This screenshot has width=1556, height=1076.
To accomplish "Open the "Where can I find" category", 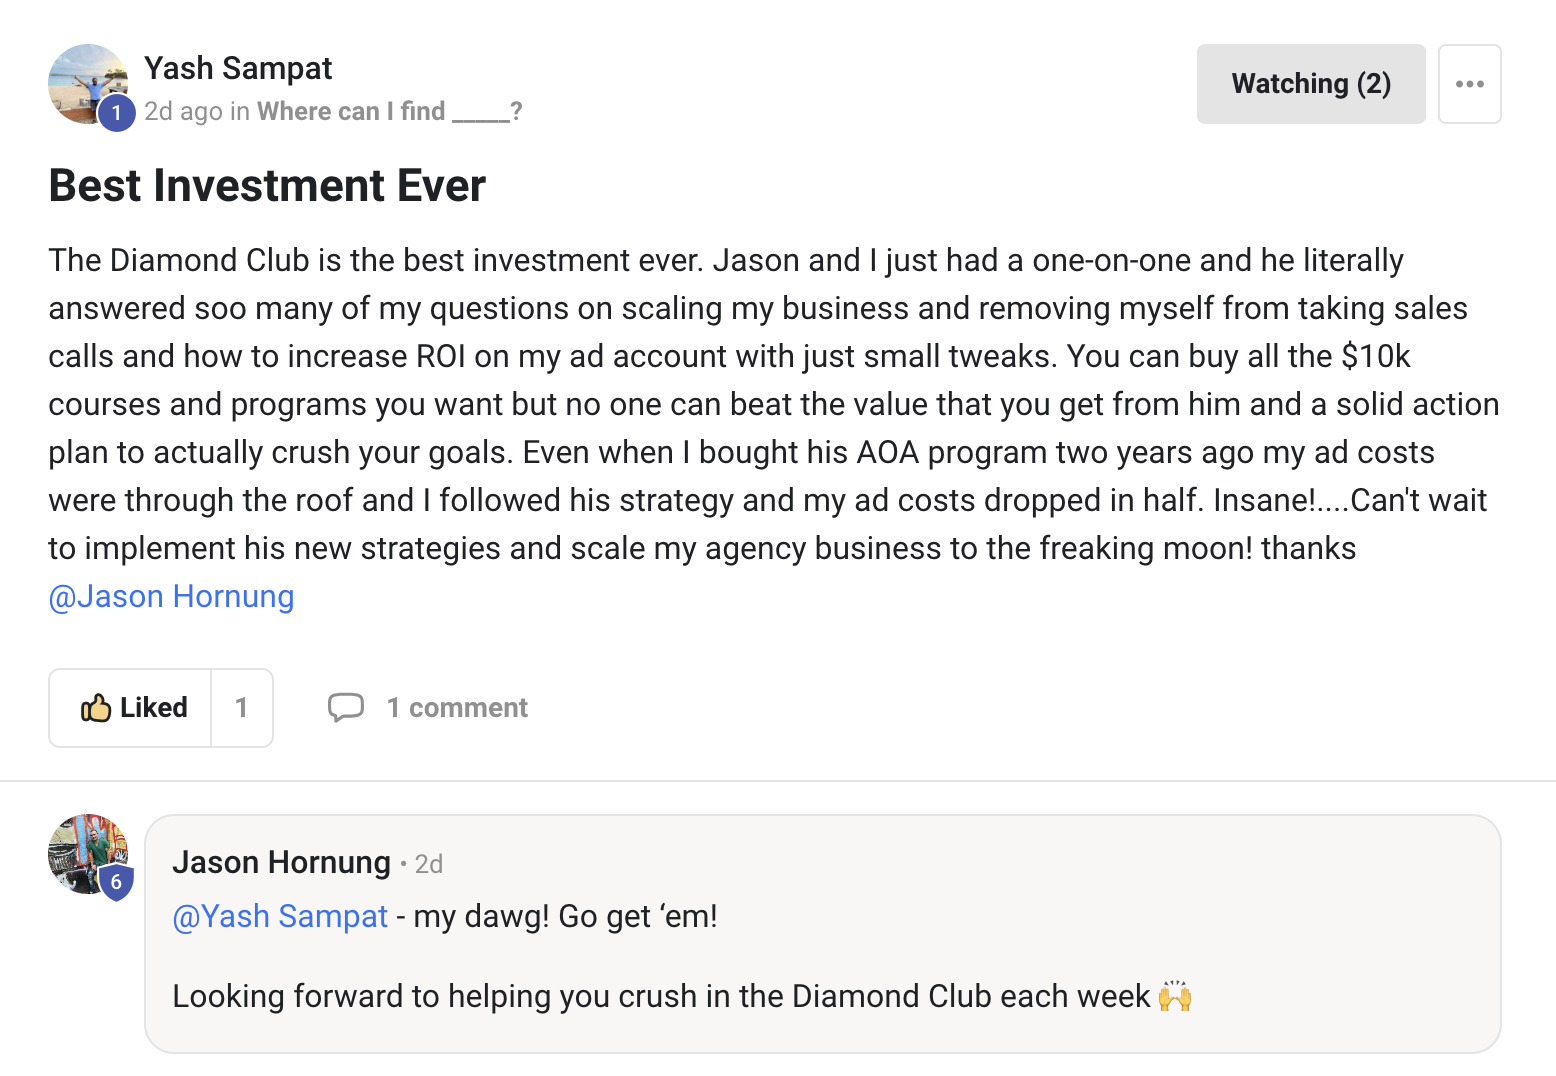I will click(x=389, y=111).
